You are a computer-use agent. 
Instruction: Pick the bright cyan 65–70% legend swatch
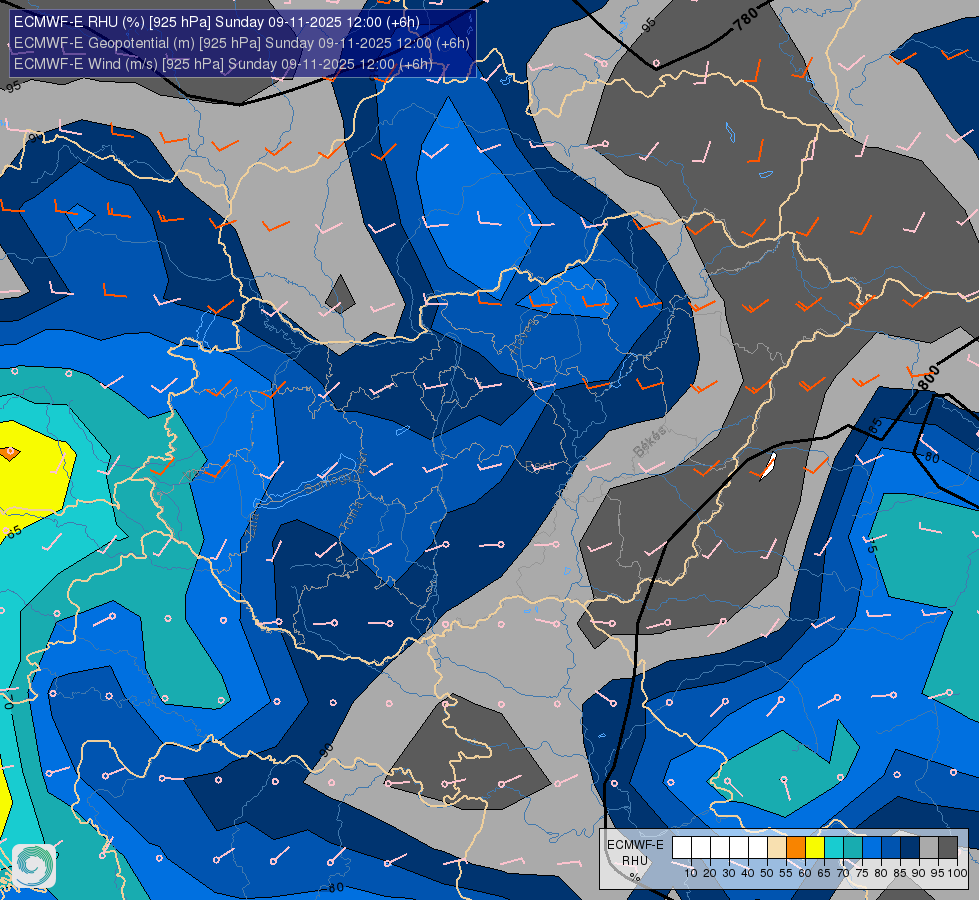click(834, 848)
